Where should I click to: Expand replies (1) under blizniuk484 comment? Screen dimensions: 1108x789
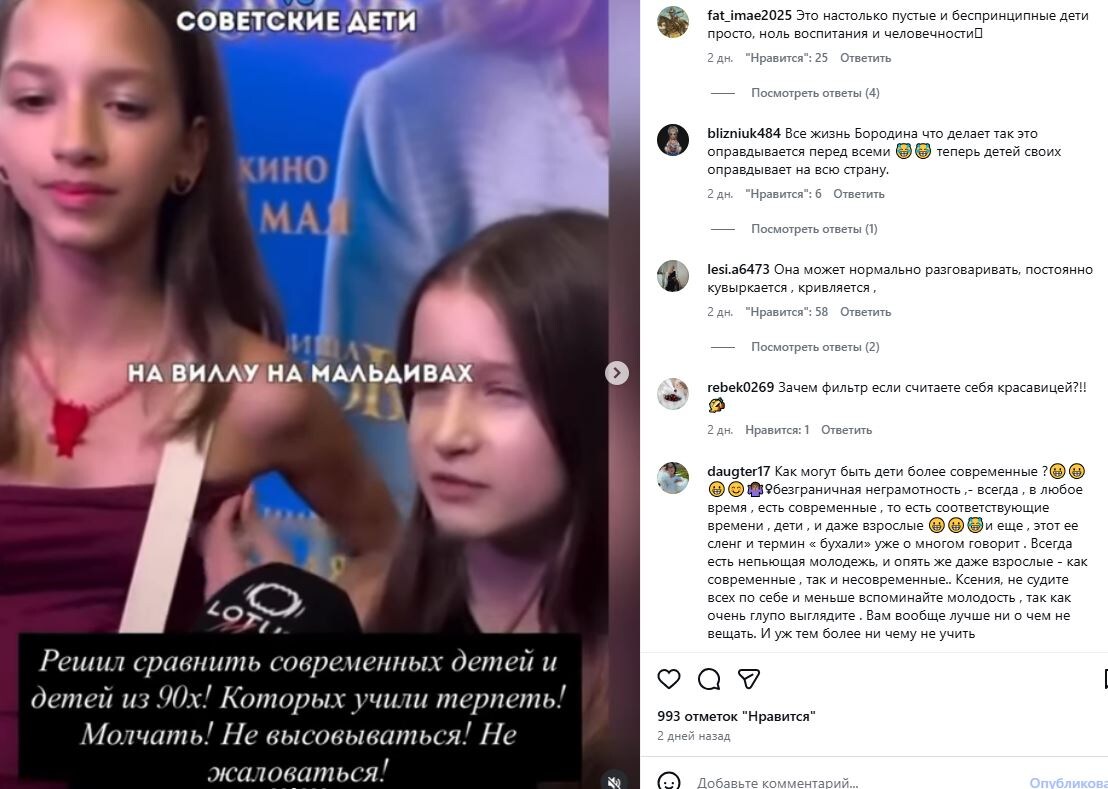tap(814, 229)
